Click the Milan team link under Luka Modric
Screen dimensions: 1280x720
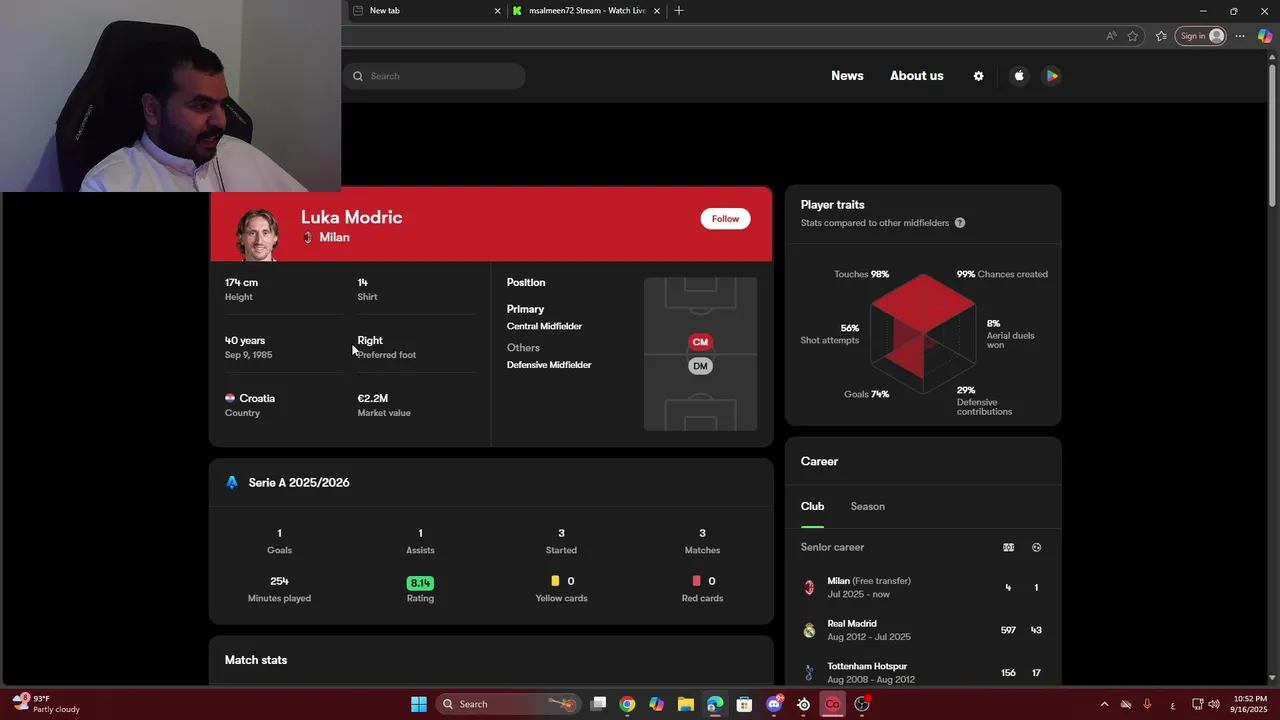pyautogui.click(x=334, y=238)
